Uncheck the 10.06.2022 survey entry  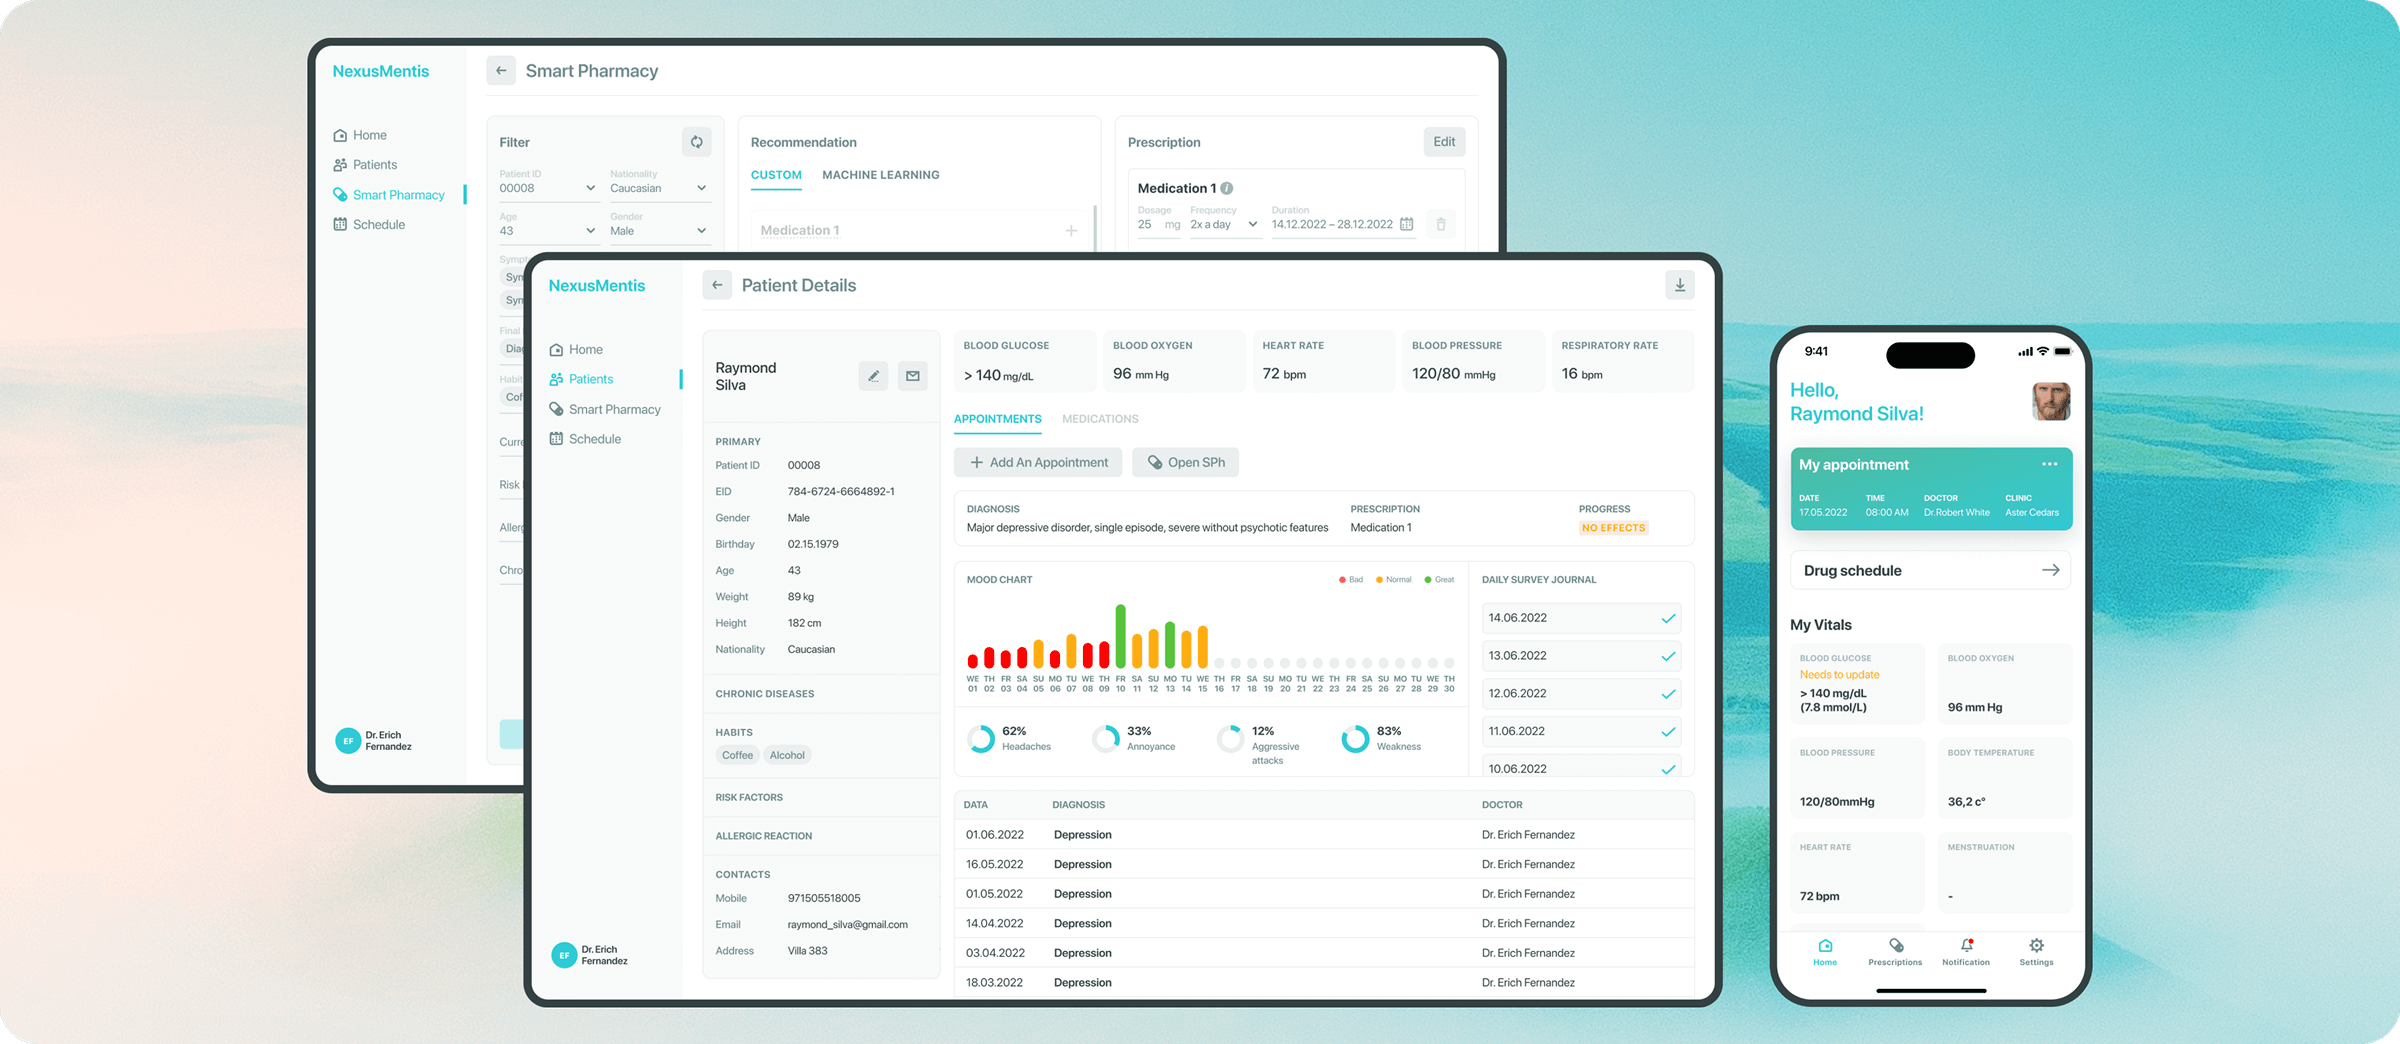click(x=1668, y=769)
